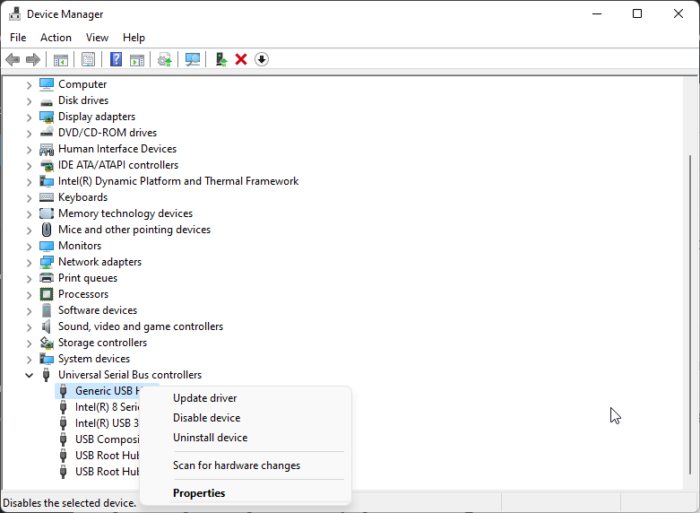Open the Properties toolbar icon
This screenshot has width=700, height=513.
coord(88,59)
